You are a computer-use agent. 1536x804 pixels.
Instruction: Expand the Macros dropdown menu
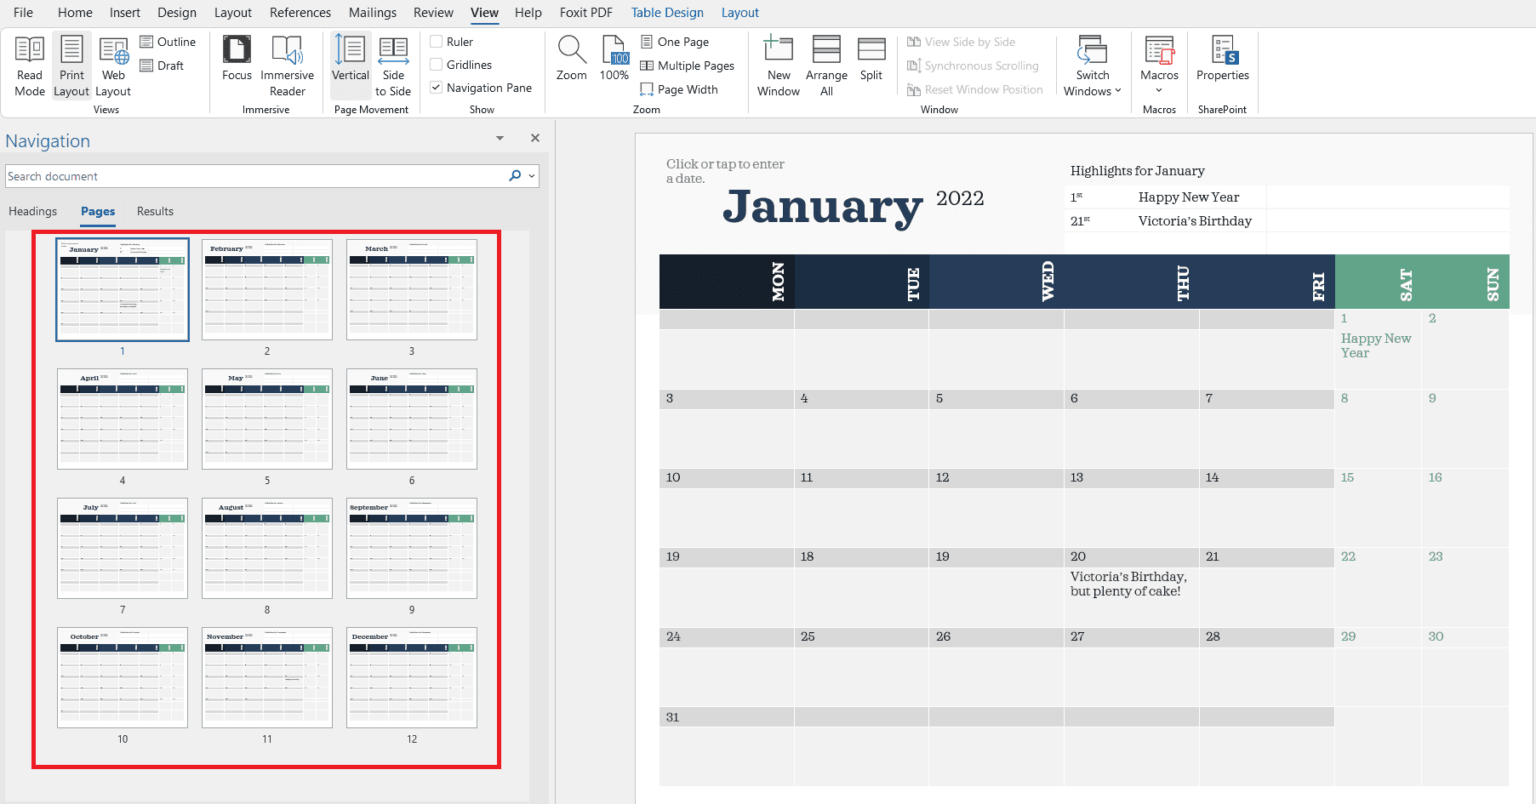(x=1159, y=88)
